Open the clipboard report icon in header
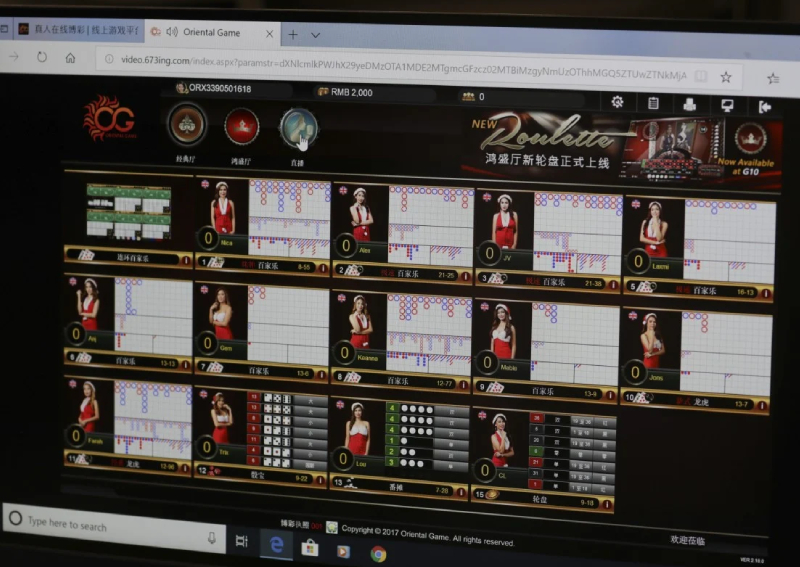 (653, 104)
